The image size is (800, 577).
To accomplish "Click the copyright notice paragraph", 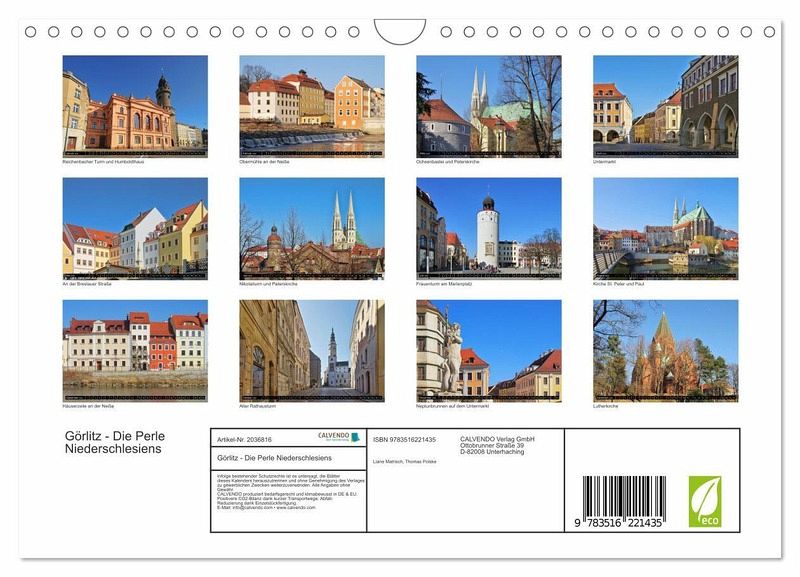I will click(x=290, y=492).
